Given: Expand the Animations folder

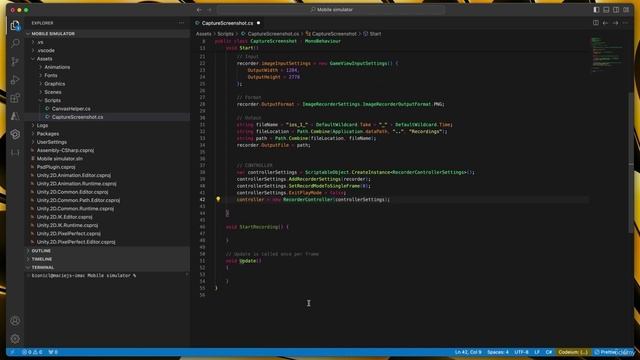Looking at the screenshot, I should click(108, 67).
